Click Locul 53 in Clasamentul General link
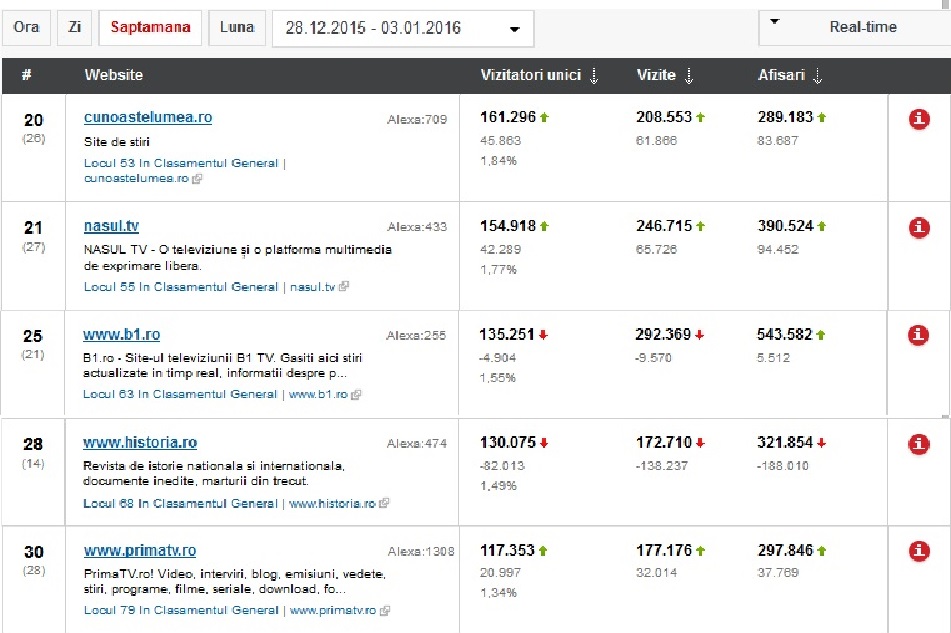Image resolution: width=951 pixels, height=633 pixels. point(181,163)
